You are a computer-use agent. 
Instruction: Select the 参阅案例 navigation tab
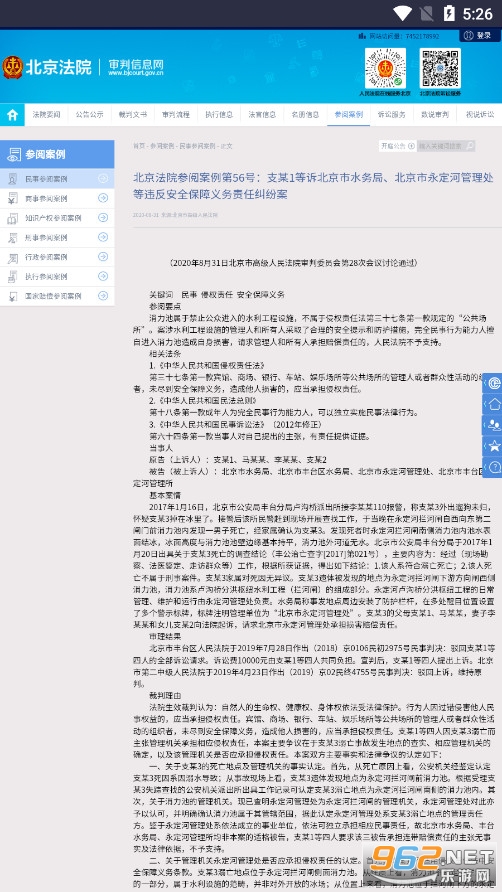pos(349,114)
